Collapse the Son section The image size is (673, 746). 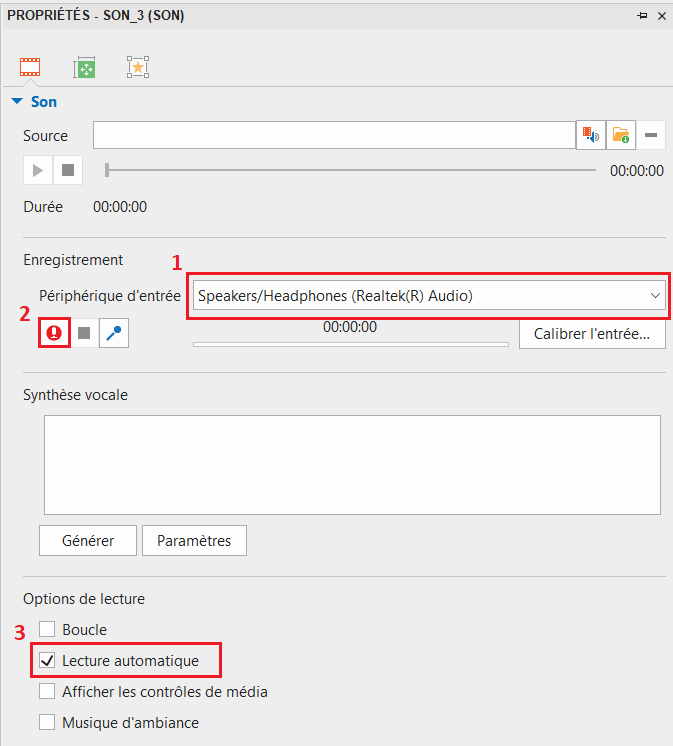point(16,102)
